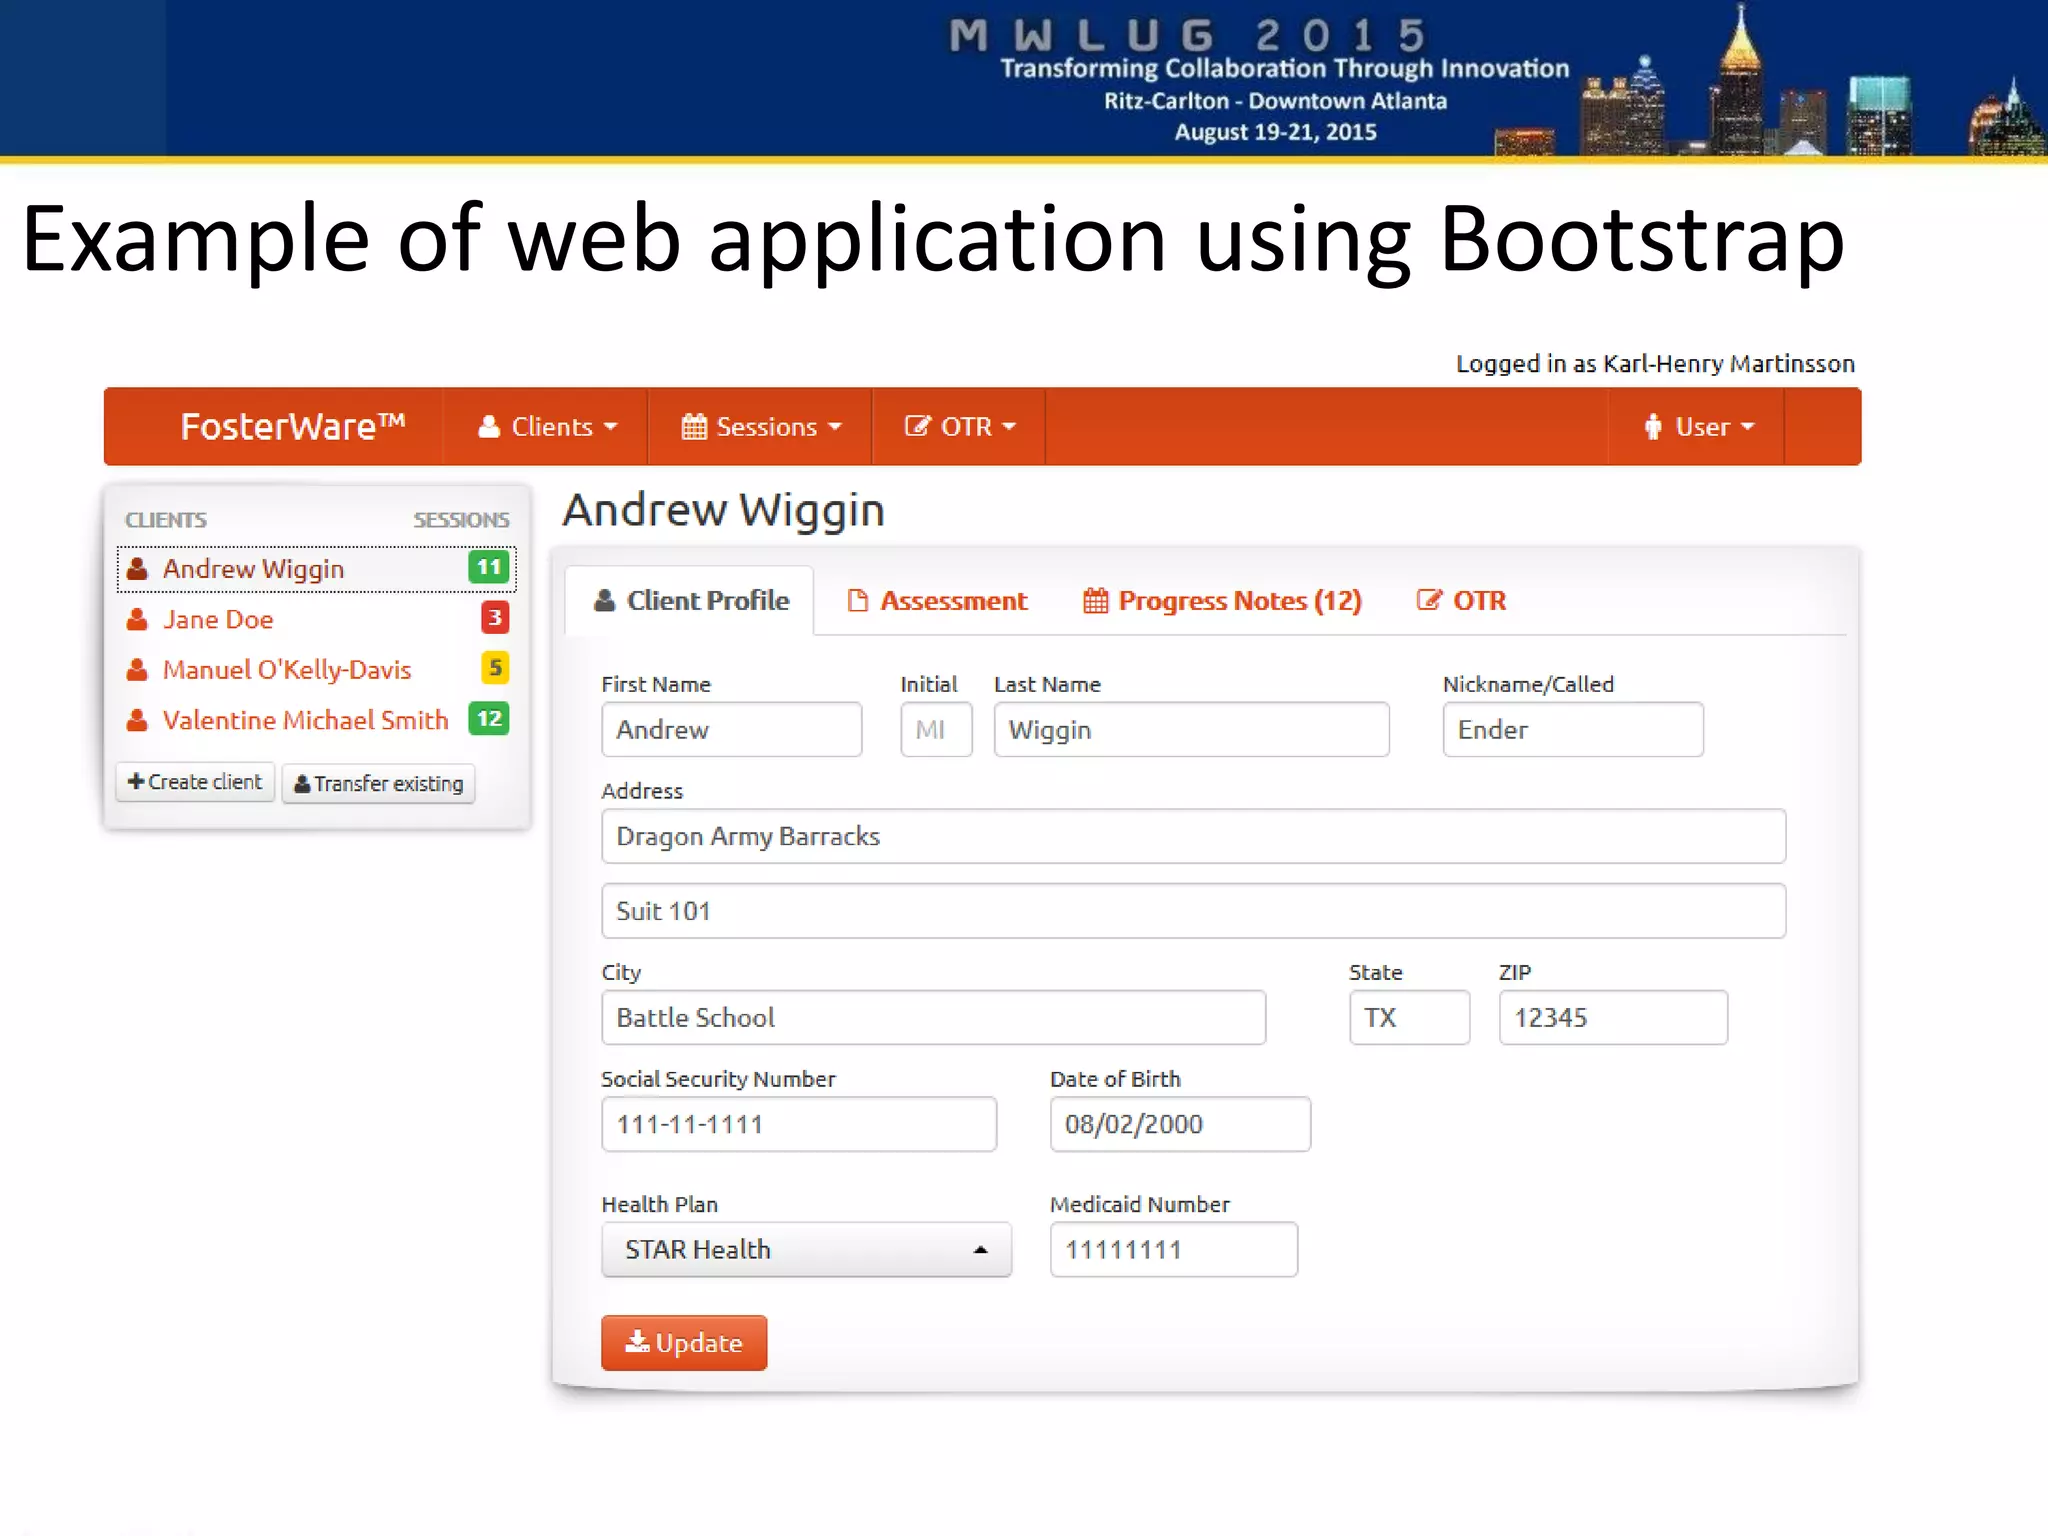
Task: Click the document icon on Assessment tab
Action: (857, 600)
